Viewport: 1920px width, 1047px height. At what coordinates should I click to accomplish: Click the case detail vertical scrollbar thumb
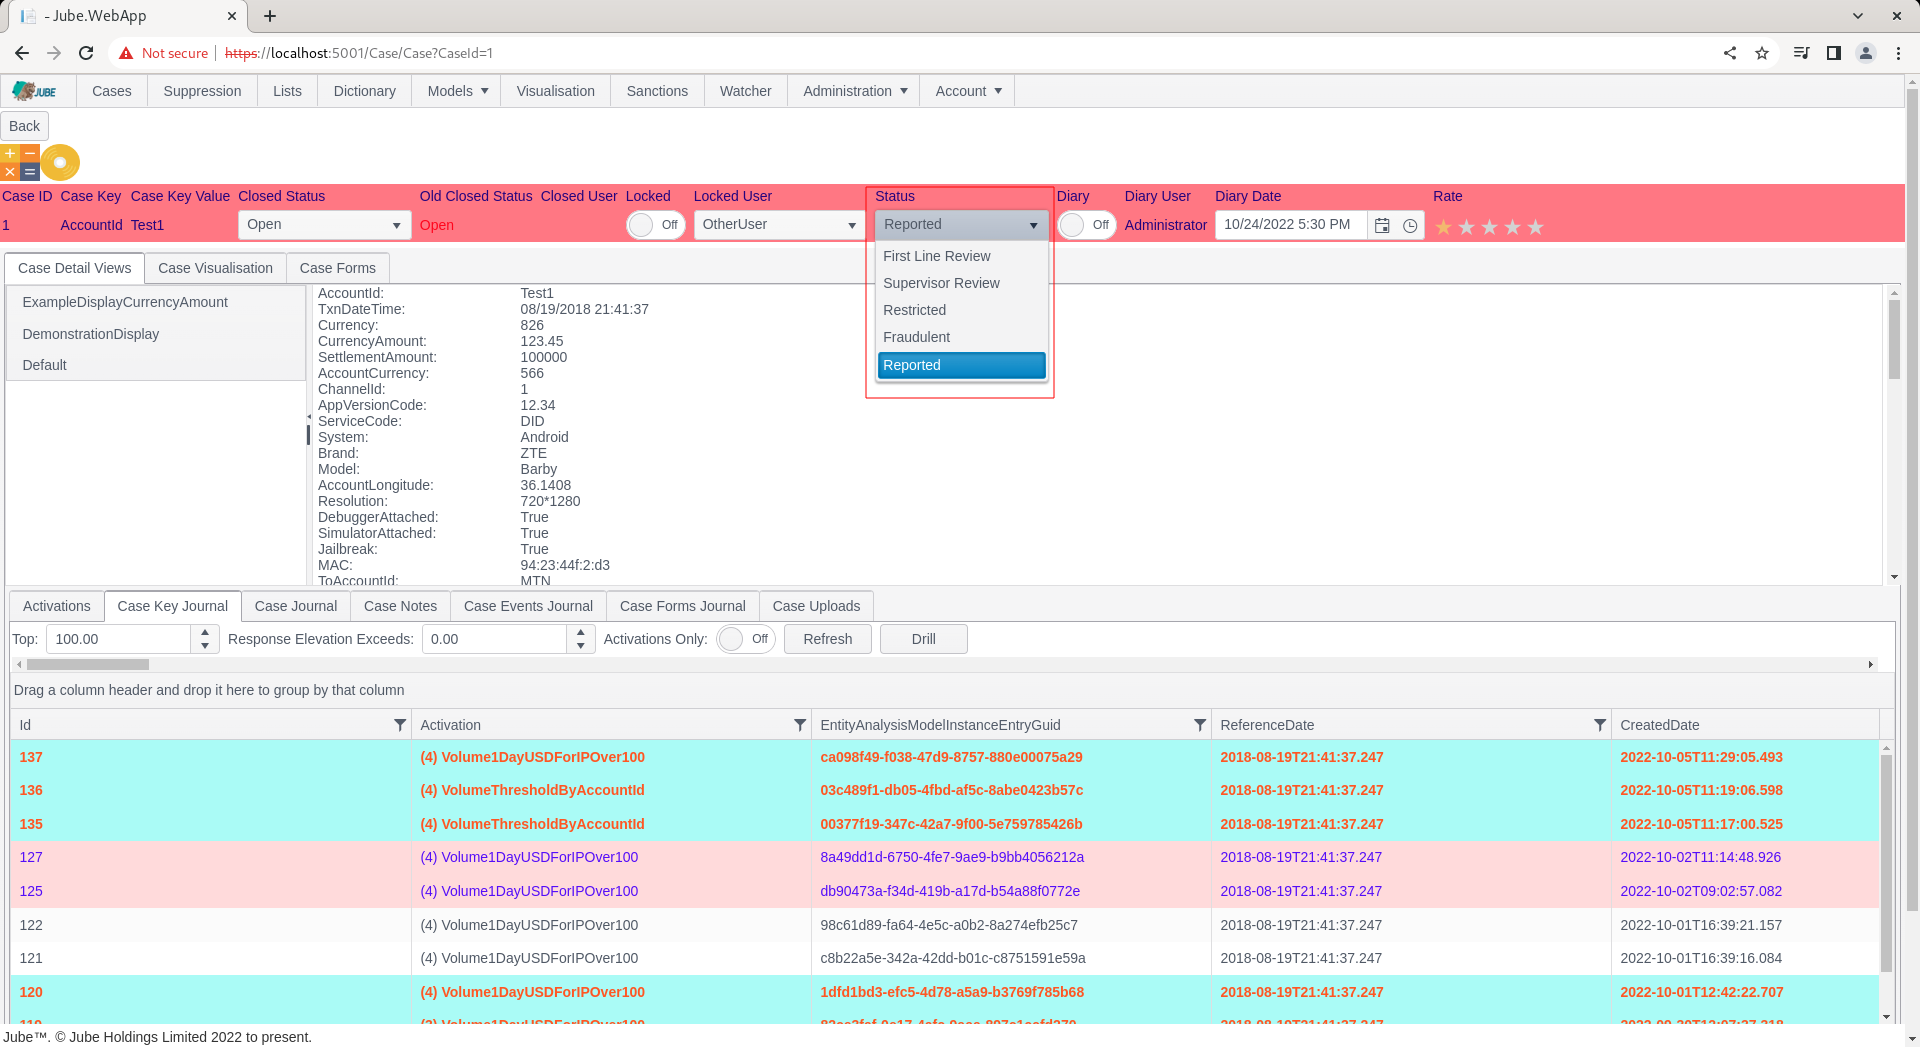[x=1894, y=339]
